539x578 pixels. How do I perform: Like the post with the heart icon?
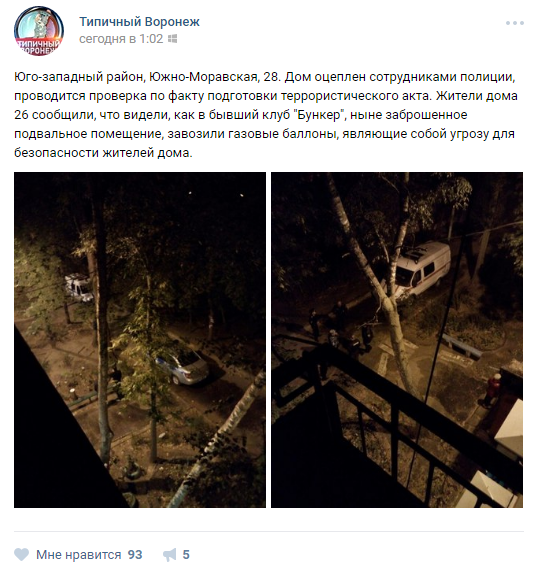click(x=21, y=554)
